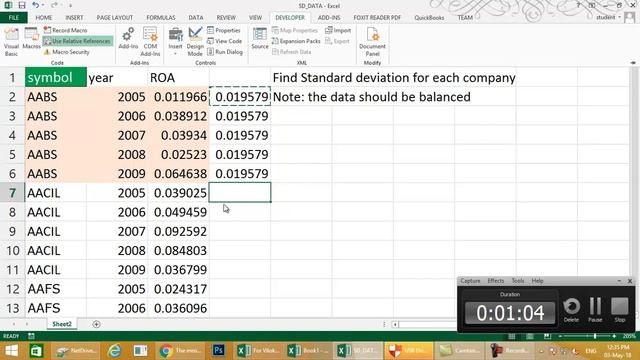
Task: Toggle Design Mode
Action: click(x=195, y=42)
